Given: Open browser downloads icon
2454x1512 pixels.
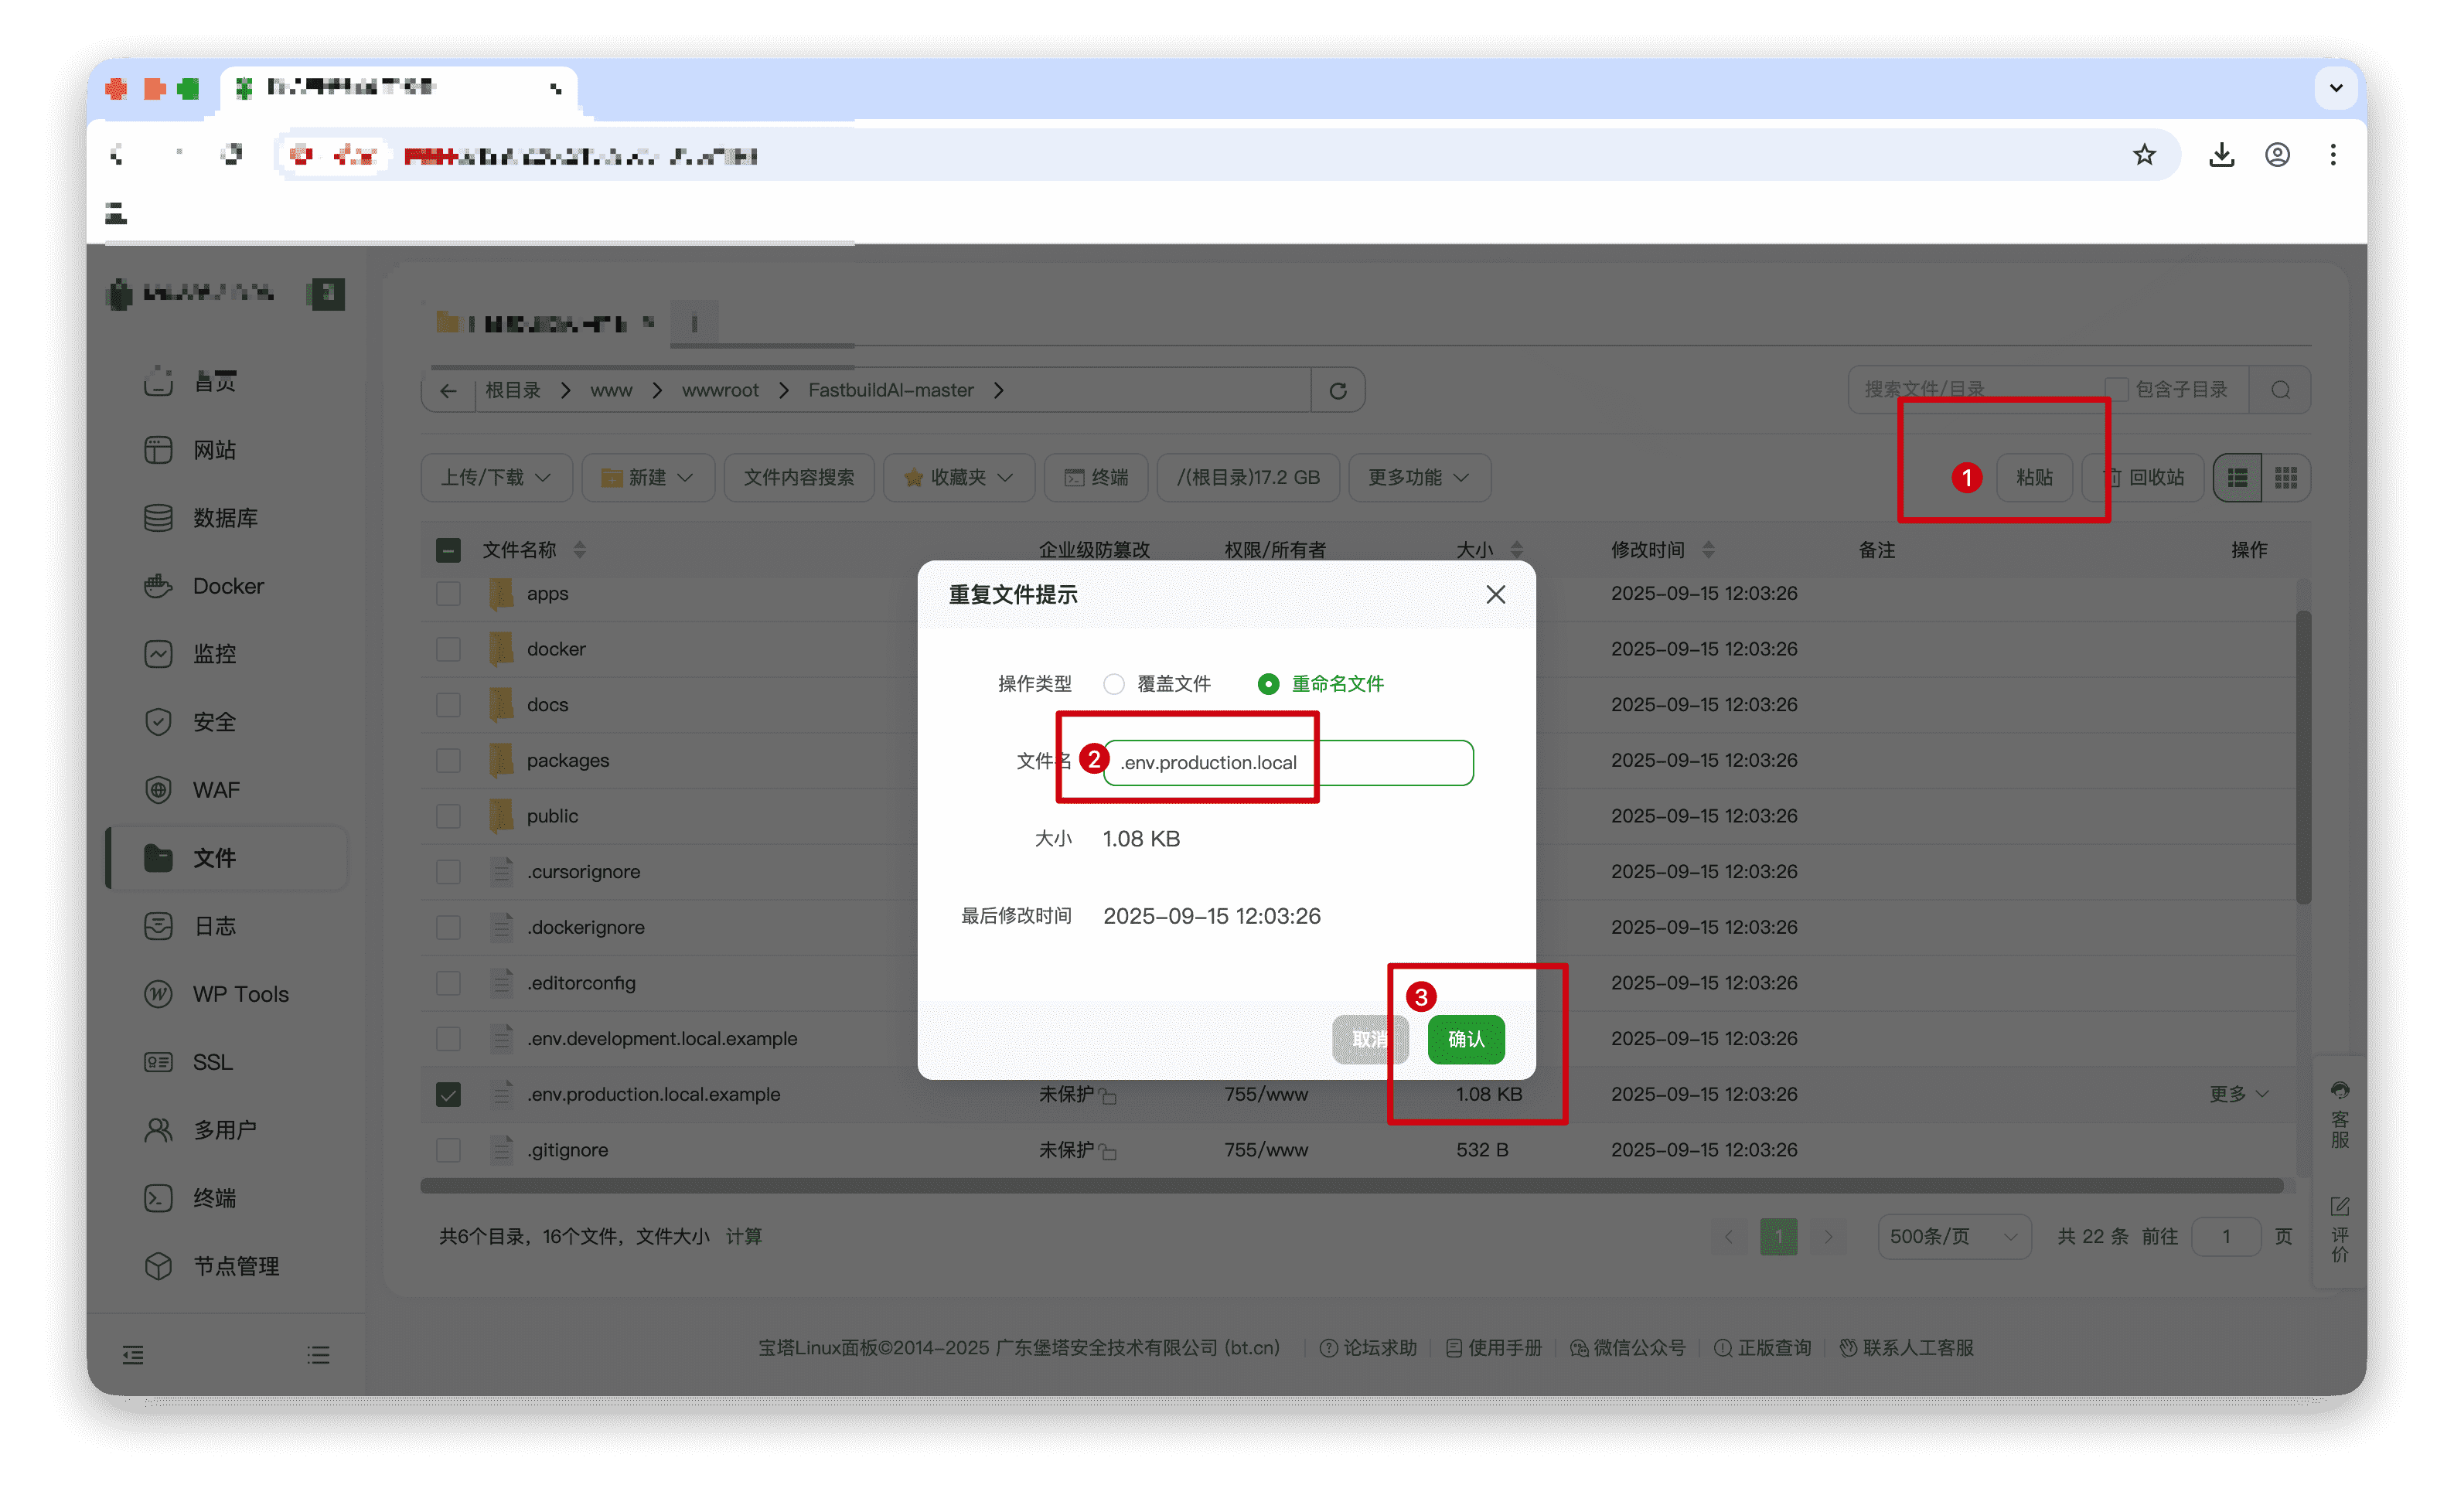Looking at the screenshot, I should click(2221, 155).
